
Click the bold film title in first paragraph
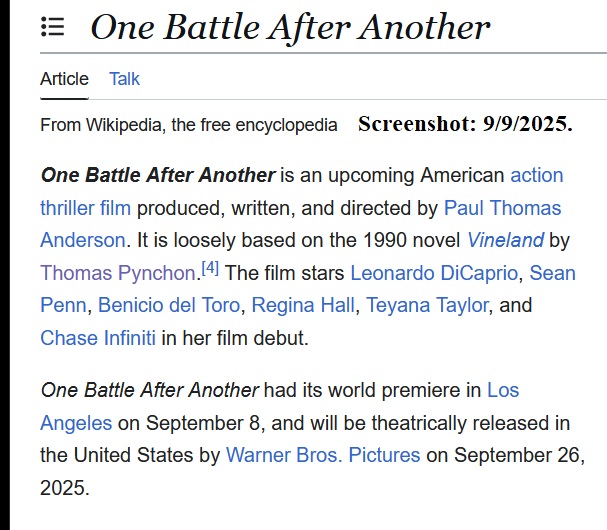click(157, 175)
